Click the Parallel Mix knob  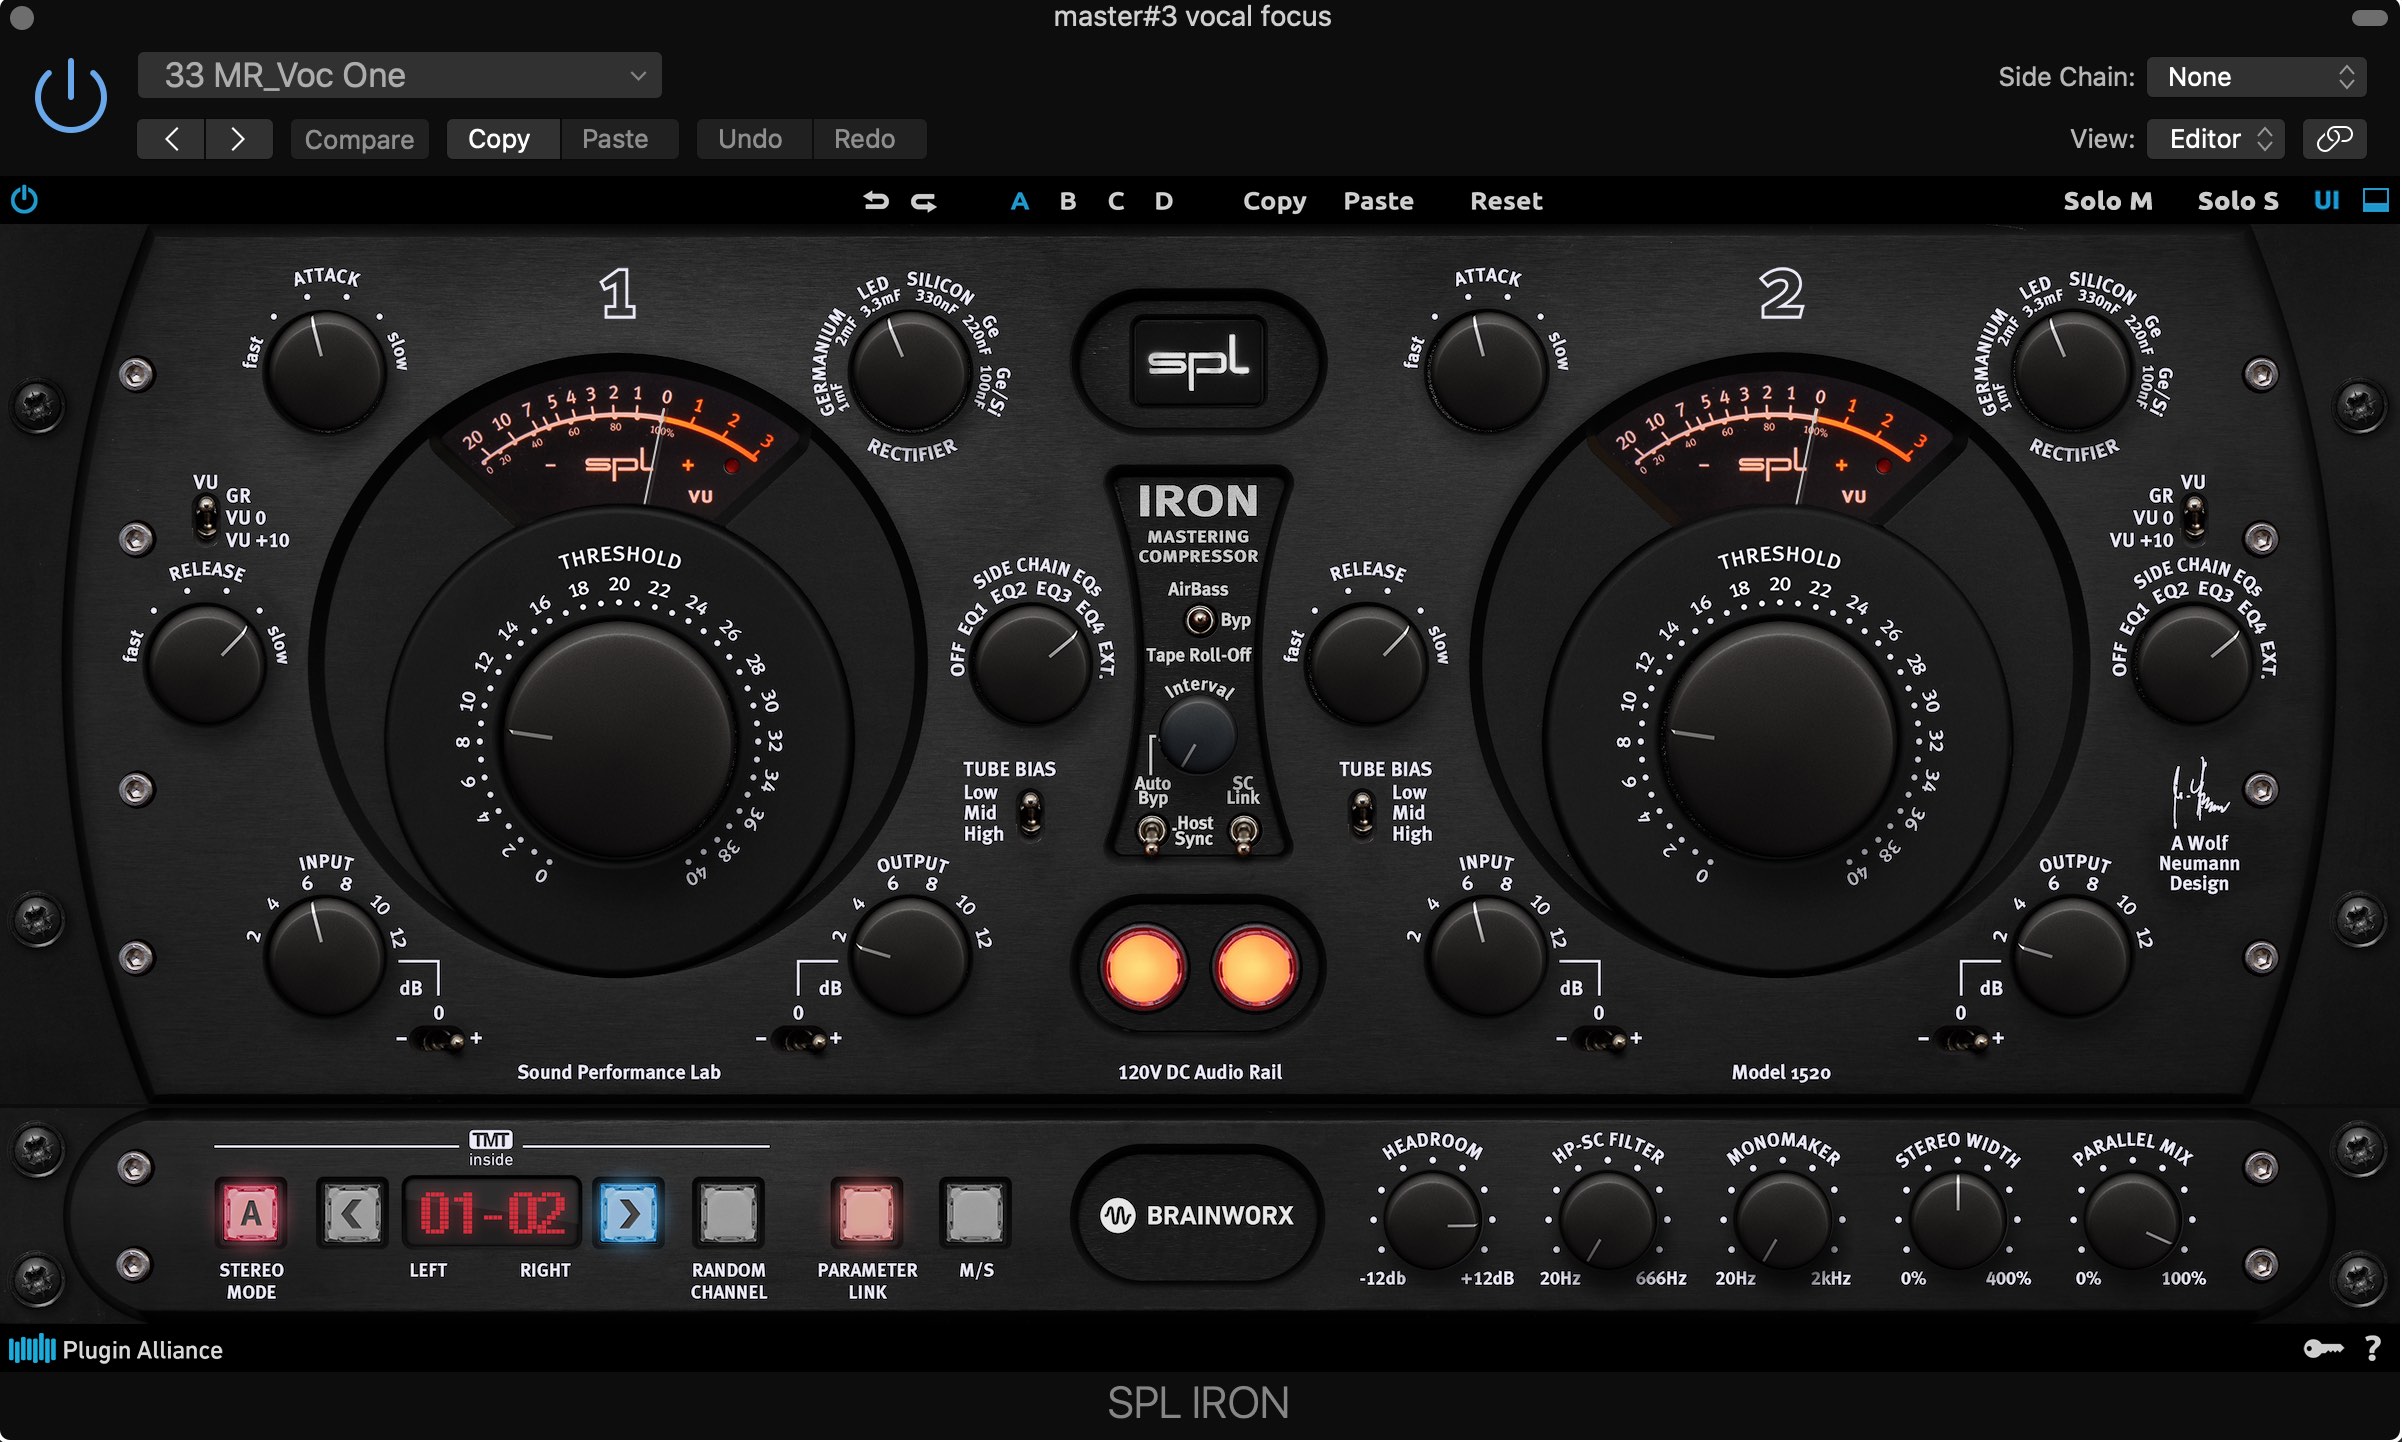click(2133, 1220)
